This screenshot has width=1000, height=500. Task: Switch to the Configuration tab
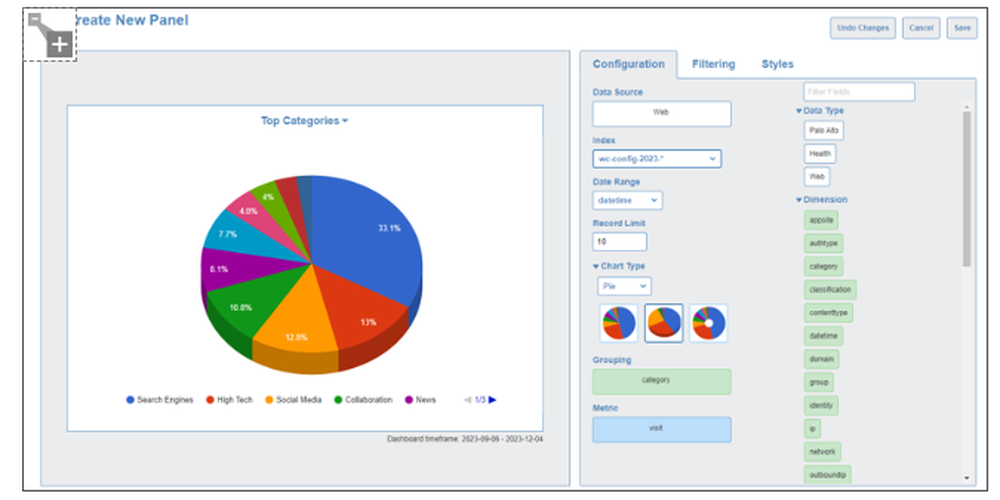[x=628, y=64]
